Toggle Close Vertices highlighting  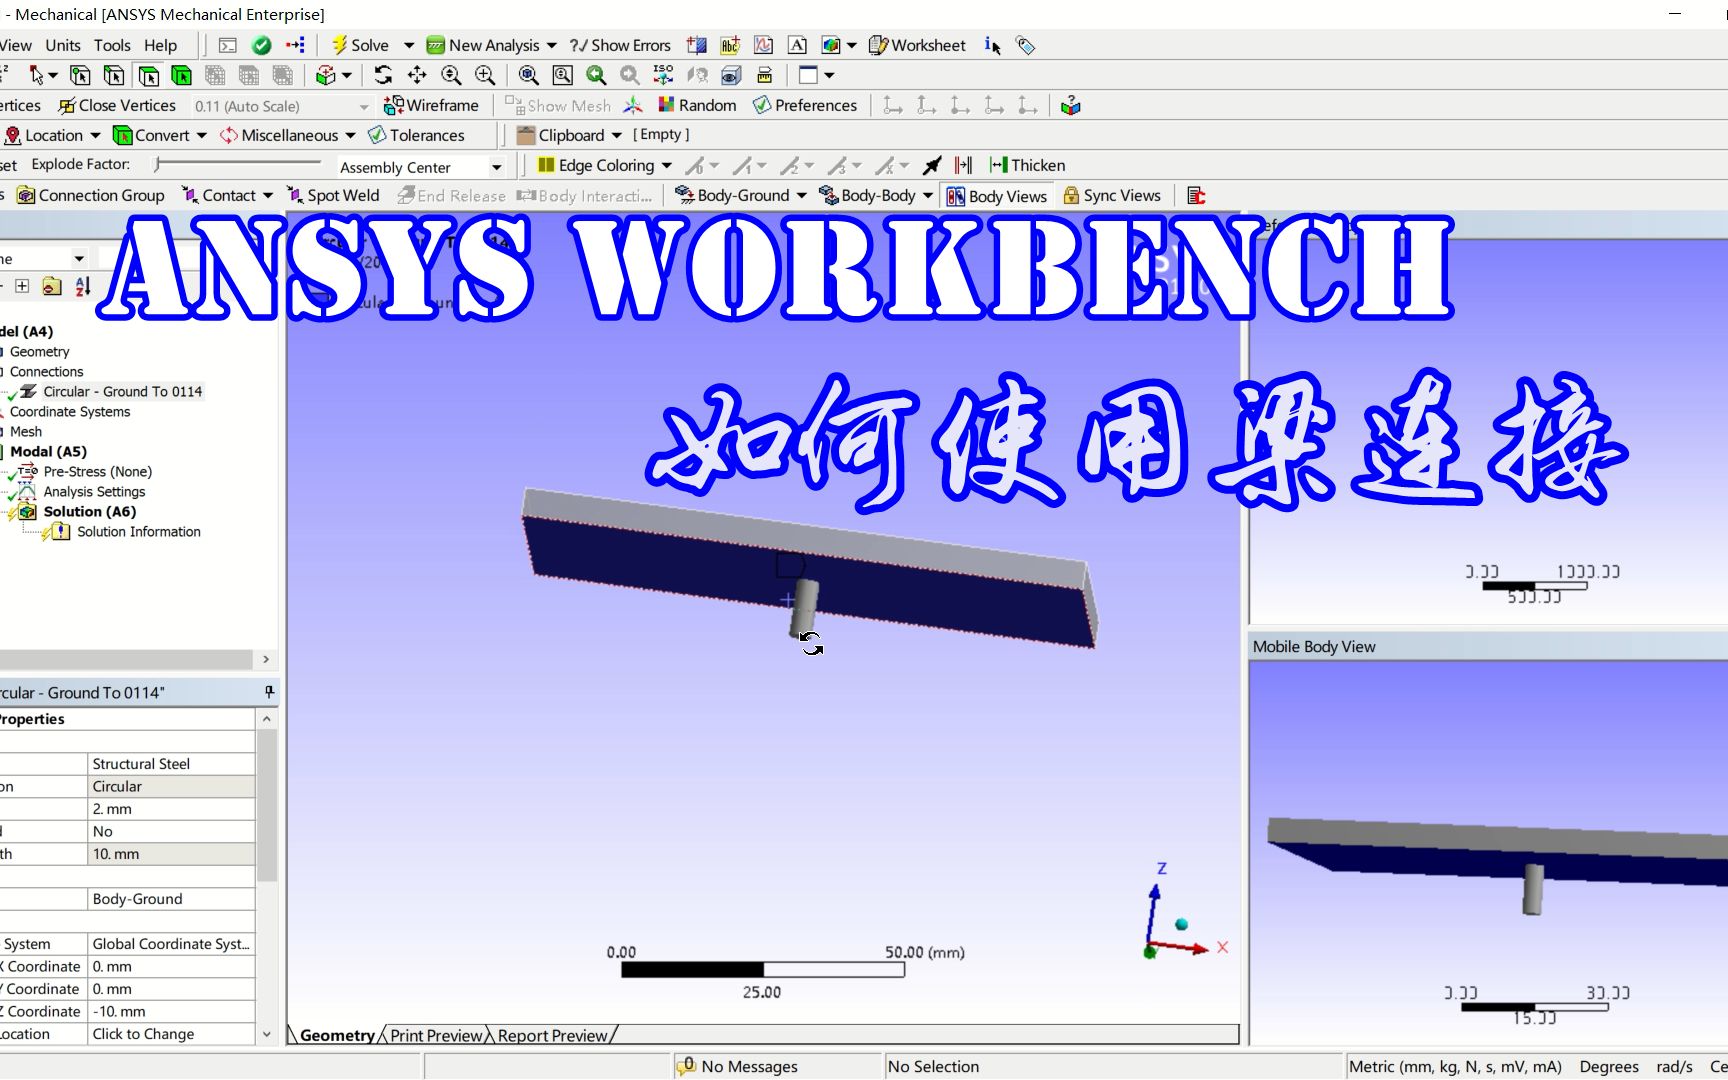pyautogui.click(x=116, y=105)
